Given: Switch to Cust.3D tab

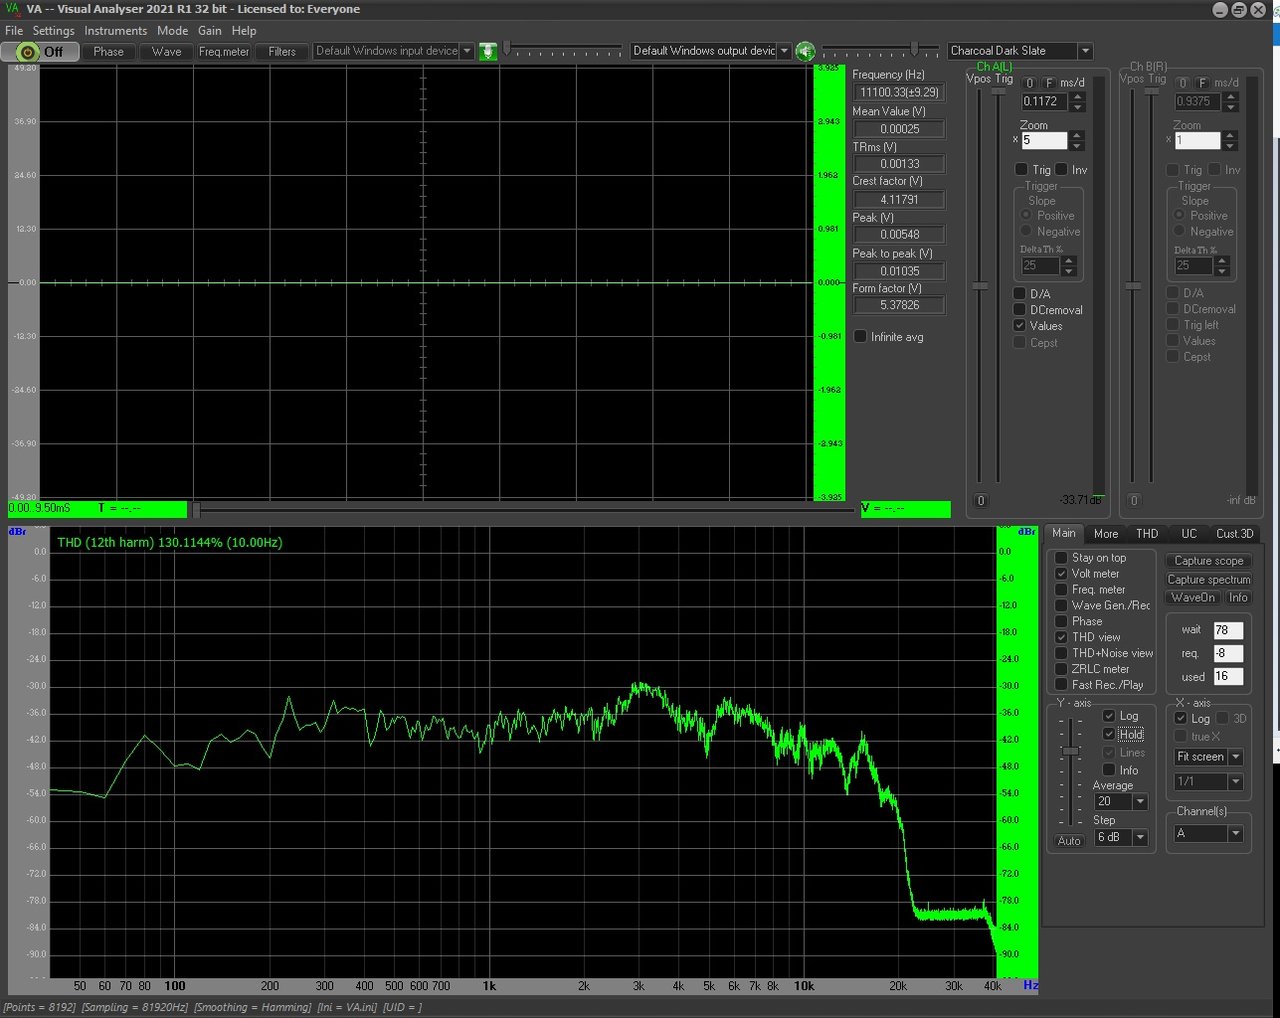Looking at the screenshot, I should coord(1234,534).
